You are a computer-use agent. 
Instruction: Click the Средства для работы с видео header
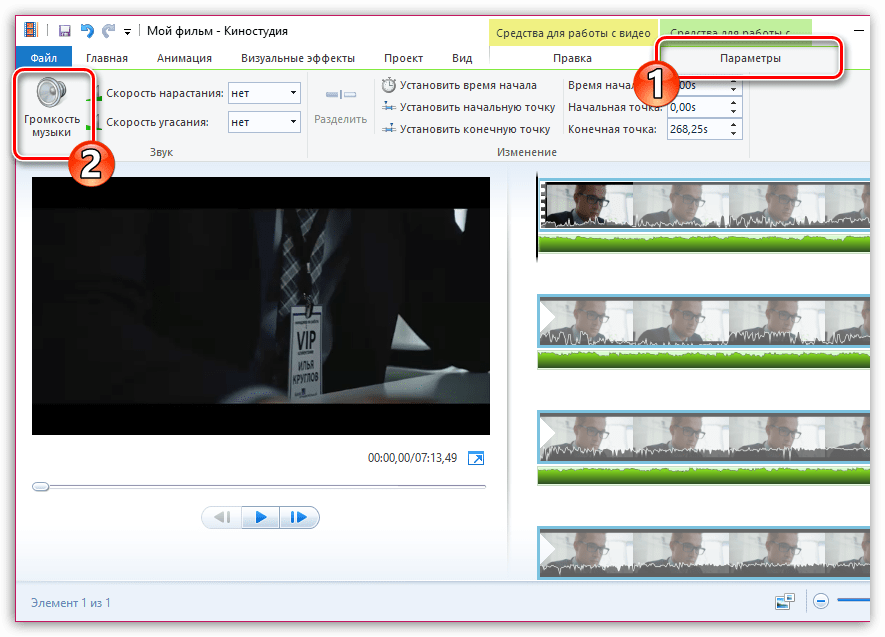573,33
